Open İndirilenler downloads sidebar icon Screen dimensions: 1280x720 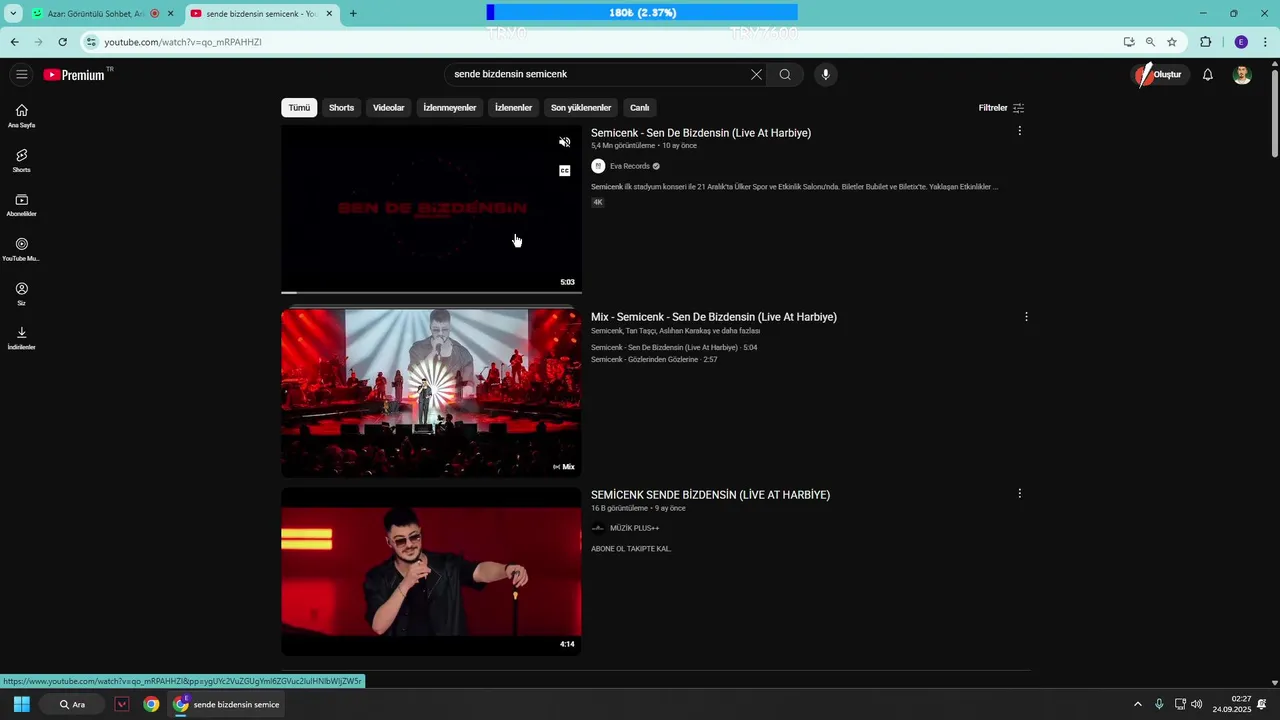point(21,338)
